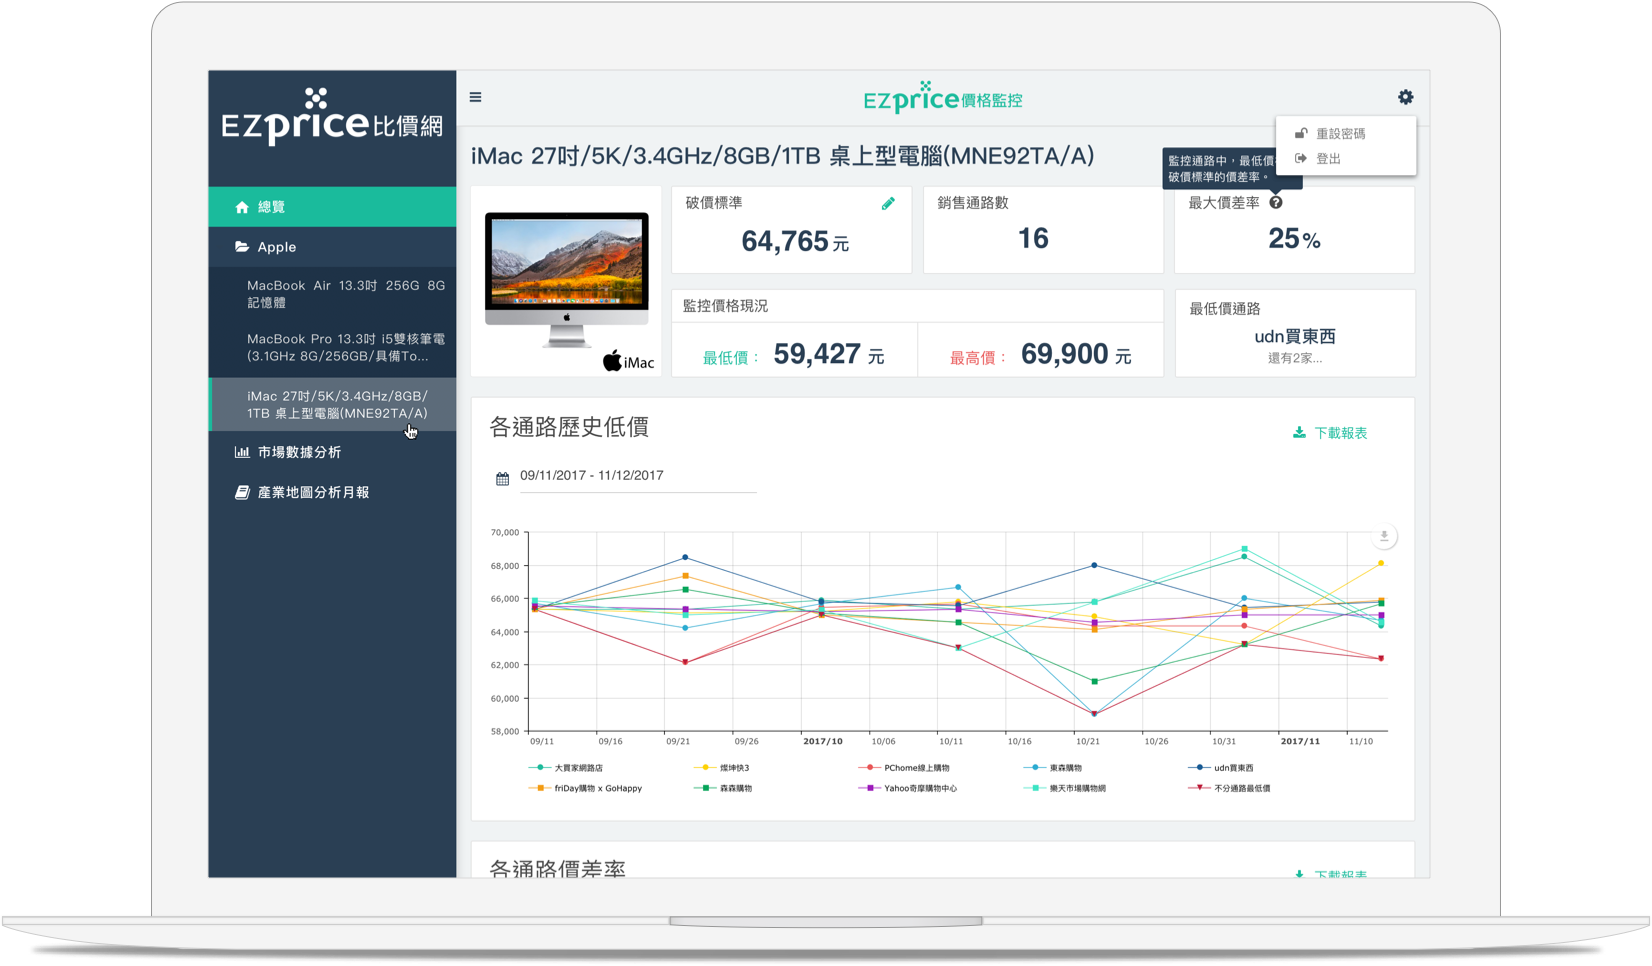Open 產業地圖分析月報 in the sidebar
1652x966 pixels.
click(332, 492)
